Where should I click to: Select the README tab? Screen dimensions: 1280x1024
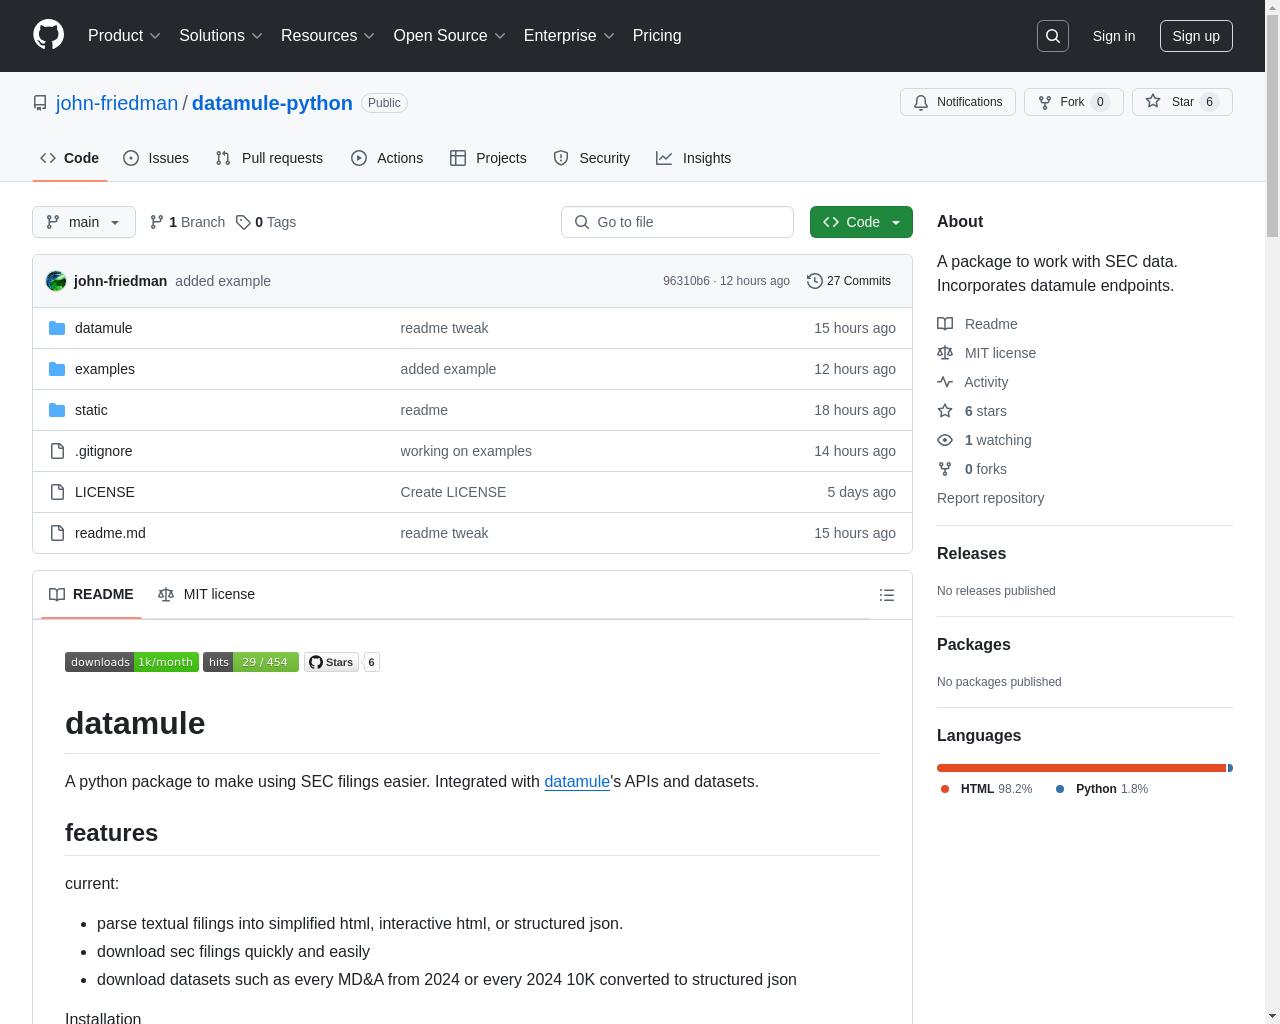91,594
